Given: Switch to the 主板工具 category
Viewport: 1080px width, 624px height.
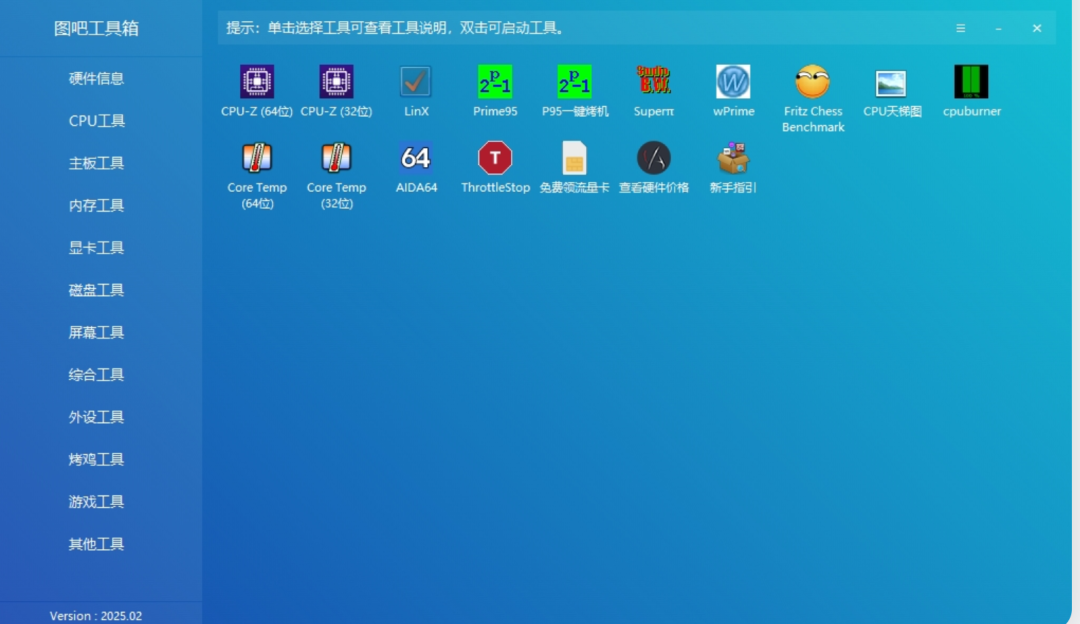Looking at the screenshot, I should tap(96, 163).
